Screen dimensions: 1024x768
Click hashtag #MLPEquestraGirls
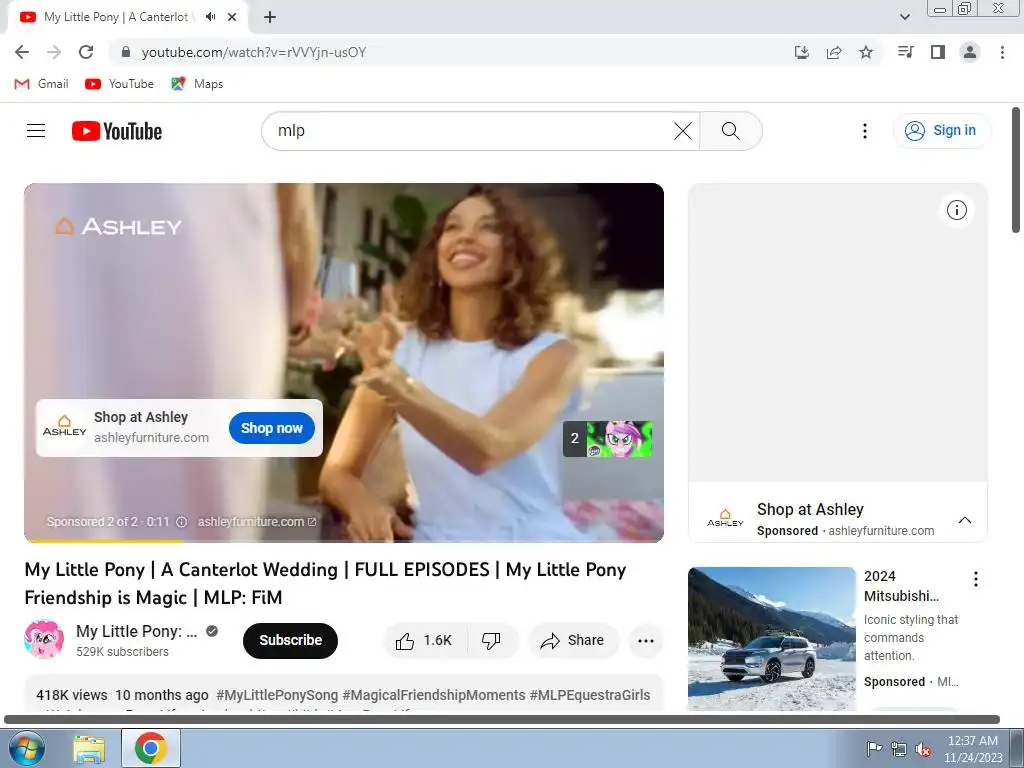click(x=590, y=695)
